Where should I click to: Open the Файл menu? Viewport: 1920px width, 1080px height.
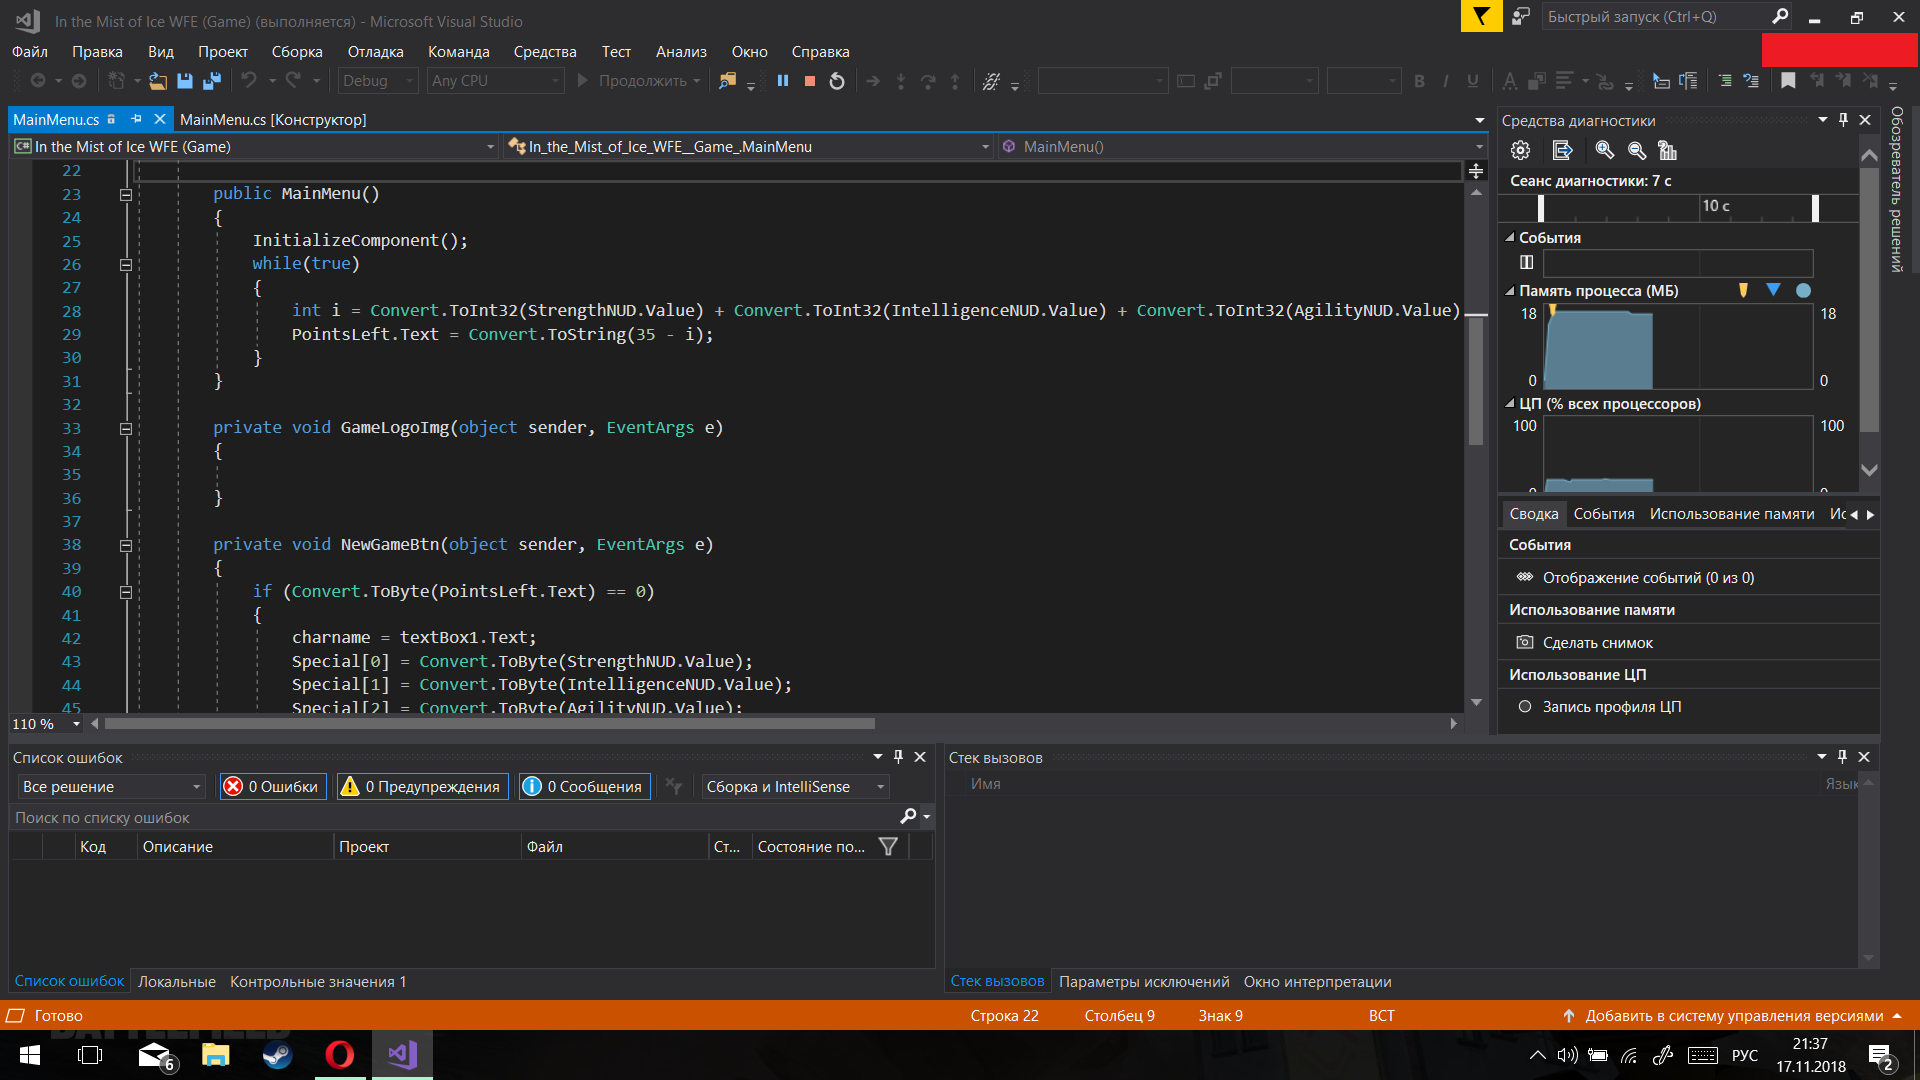point(30,52)
